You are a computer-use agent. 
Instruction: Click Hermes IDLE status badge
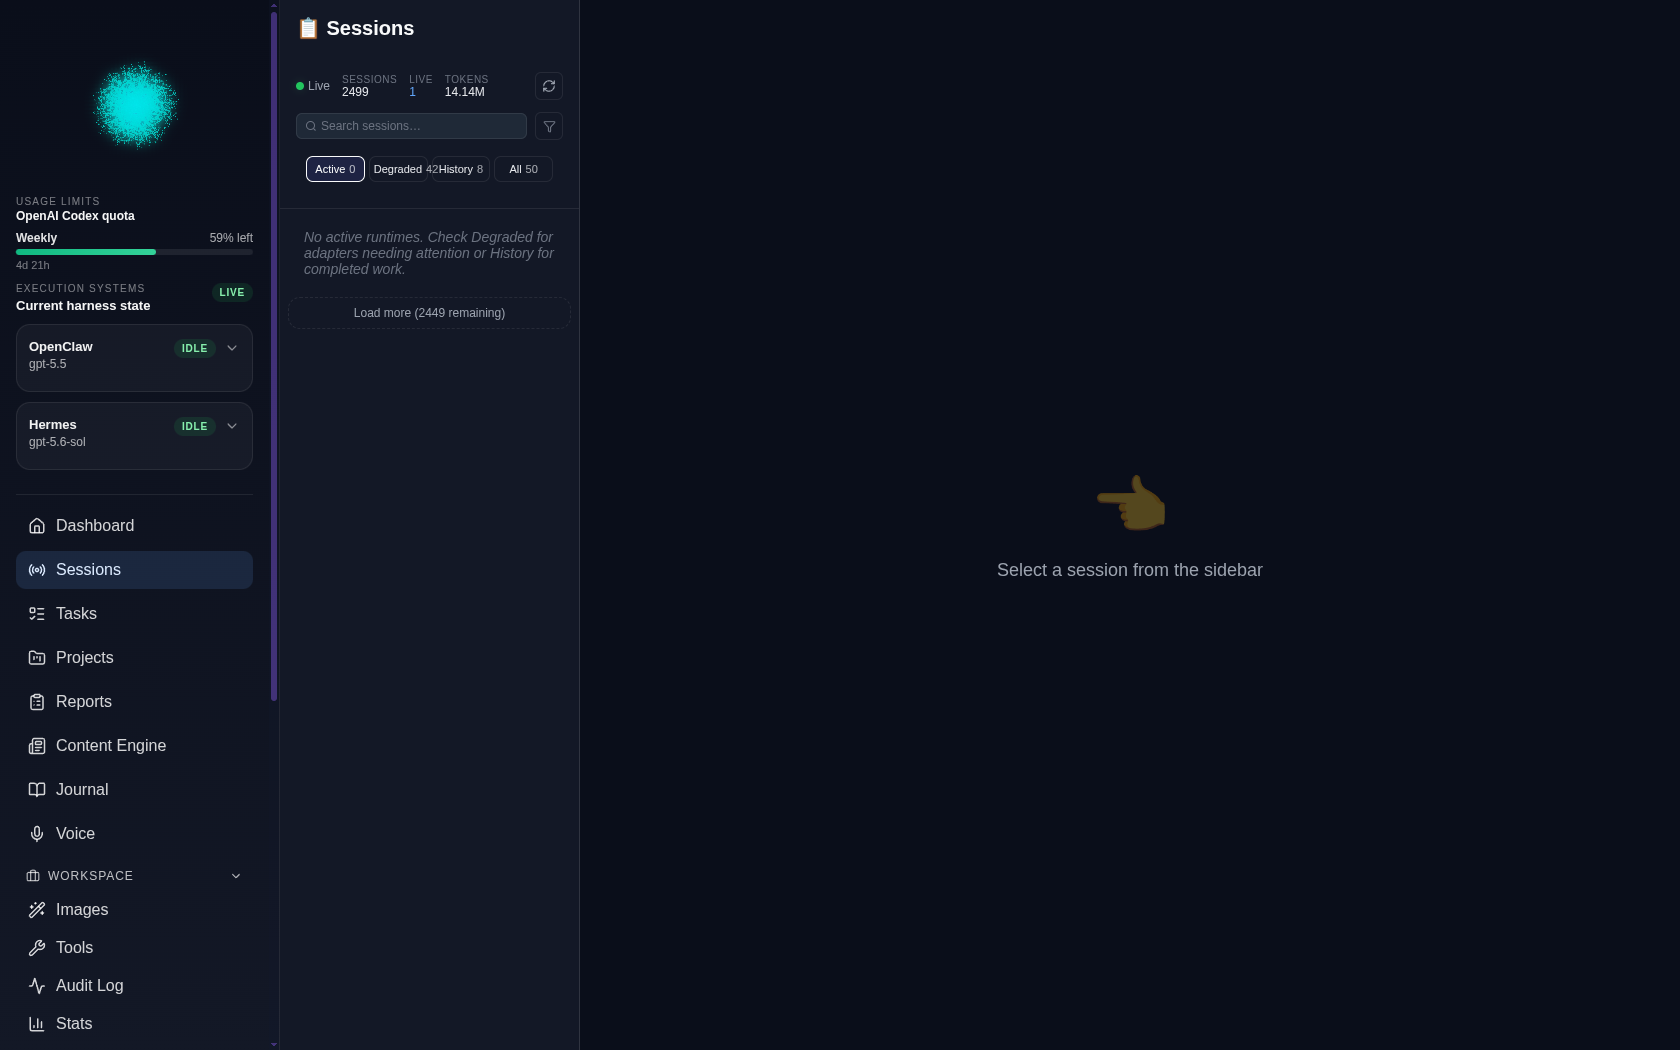pyautogui.click(x=195, y=427)
